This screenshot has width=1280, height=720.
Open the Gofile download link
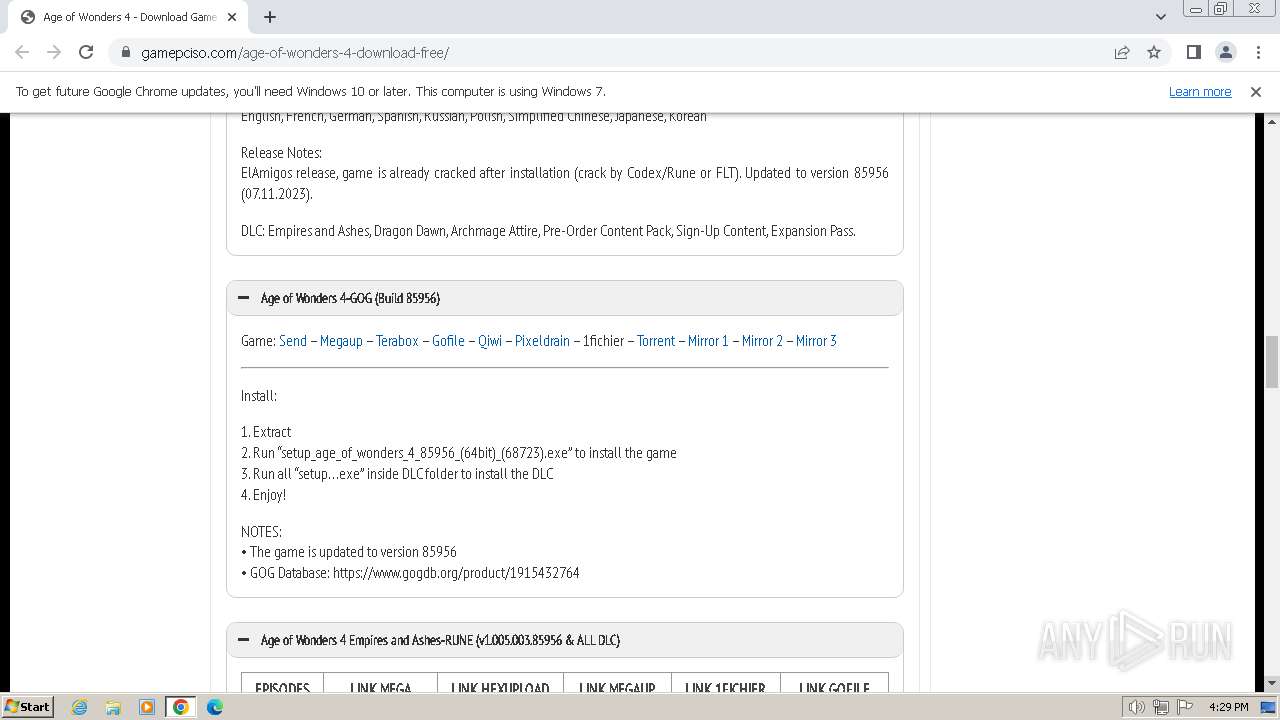pos(448,341)
